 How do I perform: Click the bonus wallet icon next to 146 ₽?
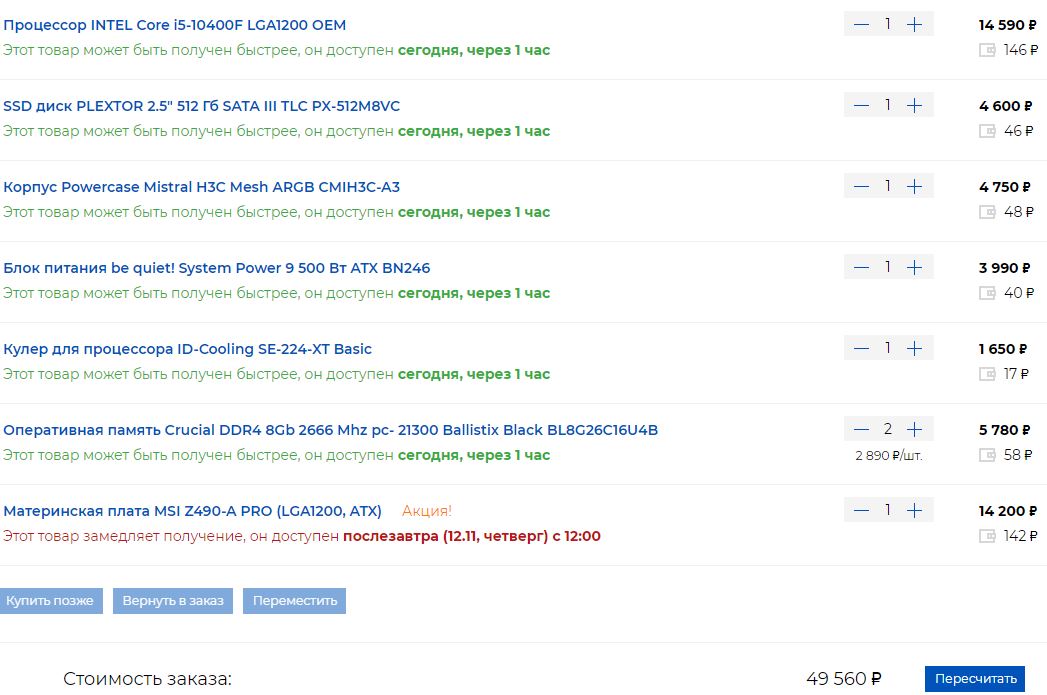click(987, 50)
